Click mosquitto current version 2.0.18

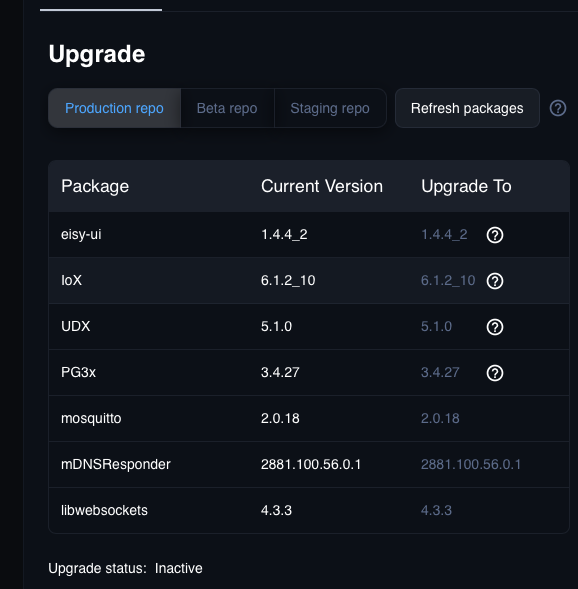pos(280,418)
